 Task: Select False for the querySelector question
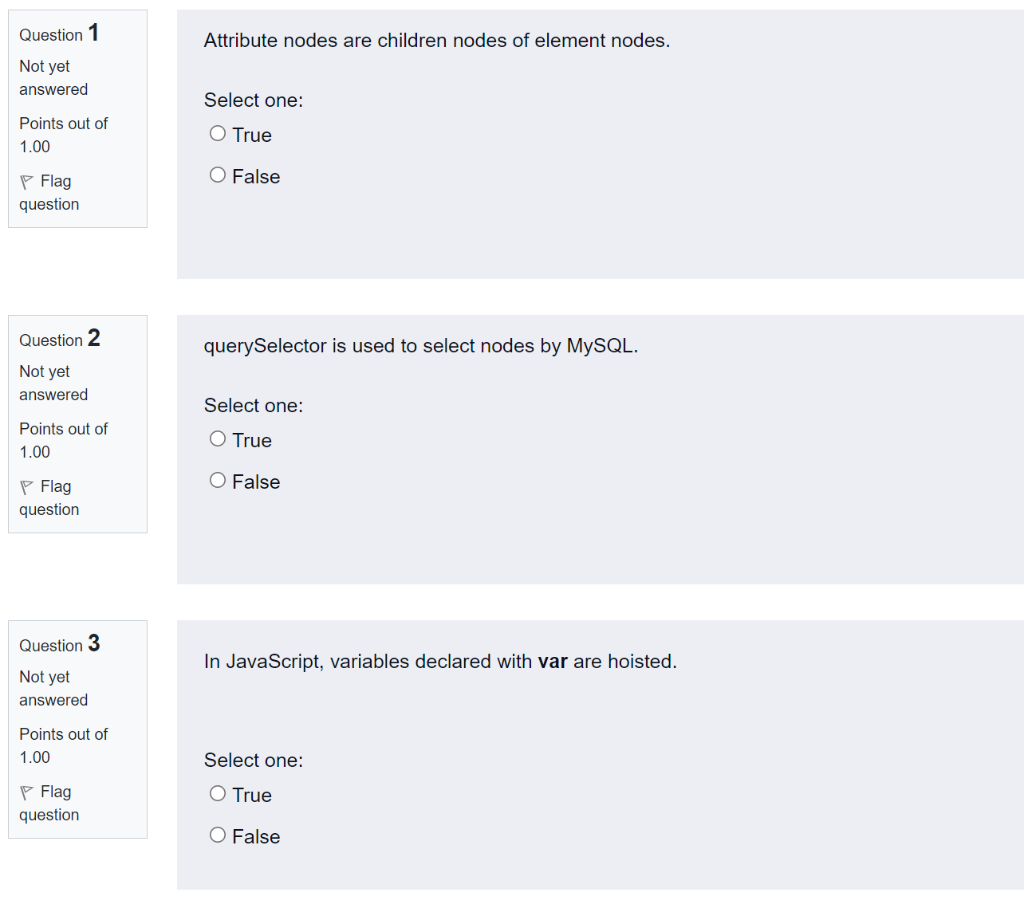click(217, 479)
